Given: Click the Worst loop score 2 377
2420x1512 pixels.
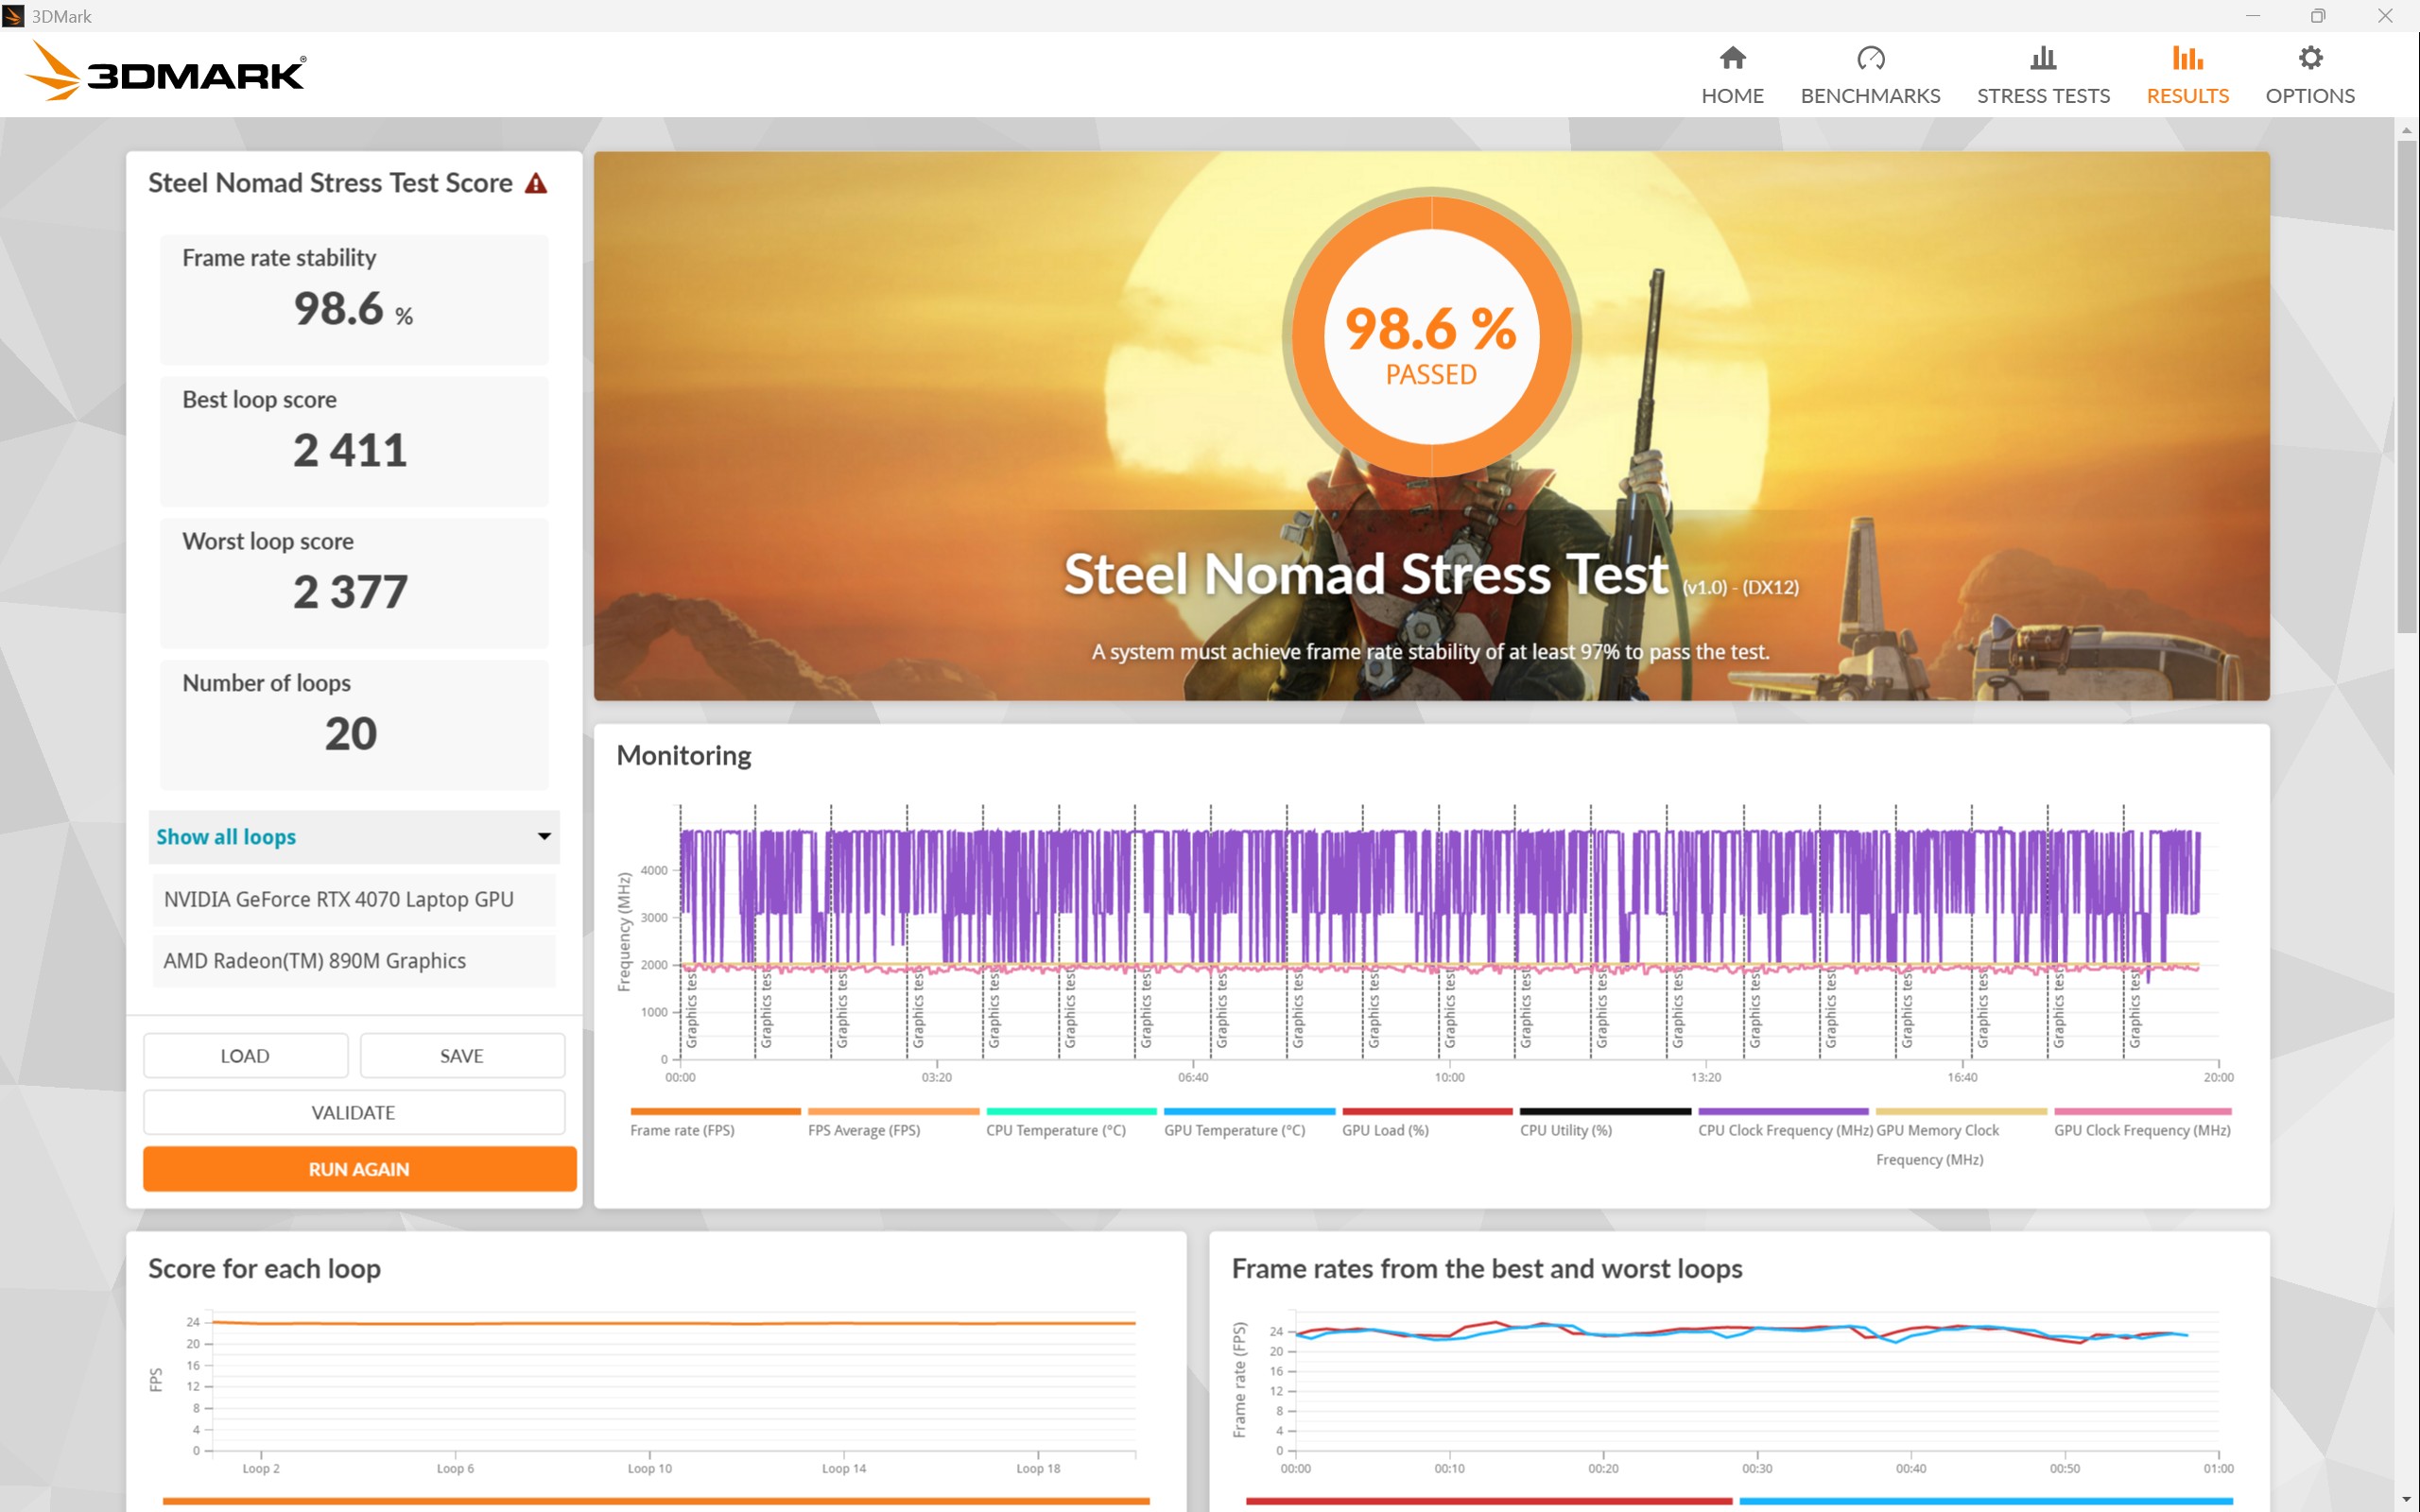Looking at the screenshot, I should pyautogui.click(x=350, y=592).
